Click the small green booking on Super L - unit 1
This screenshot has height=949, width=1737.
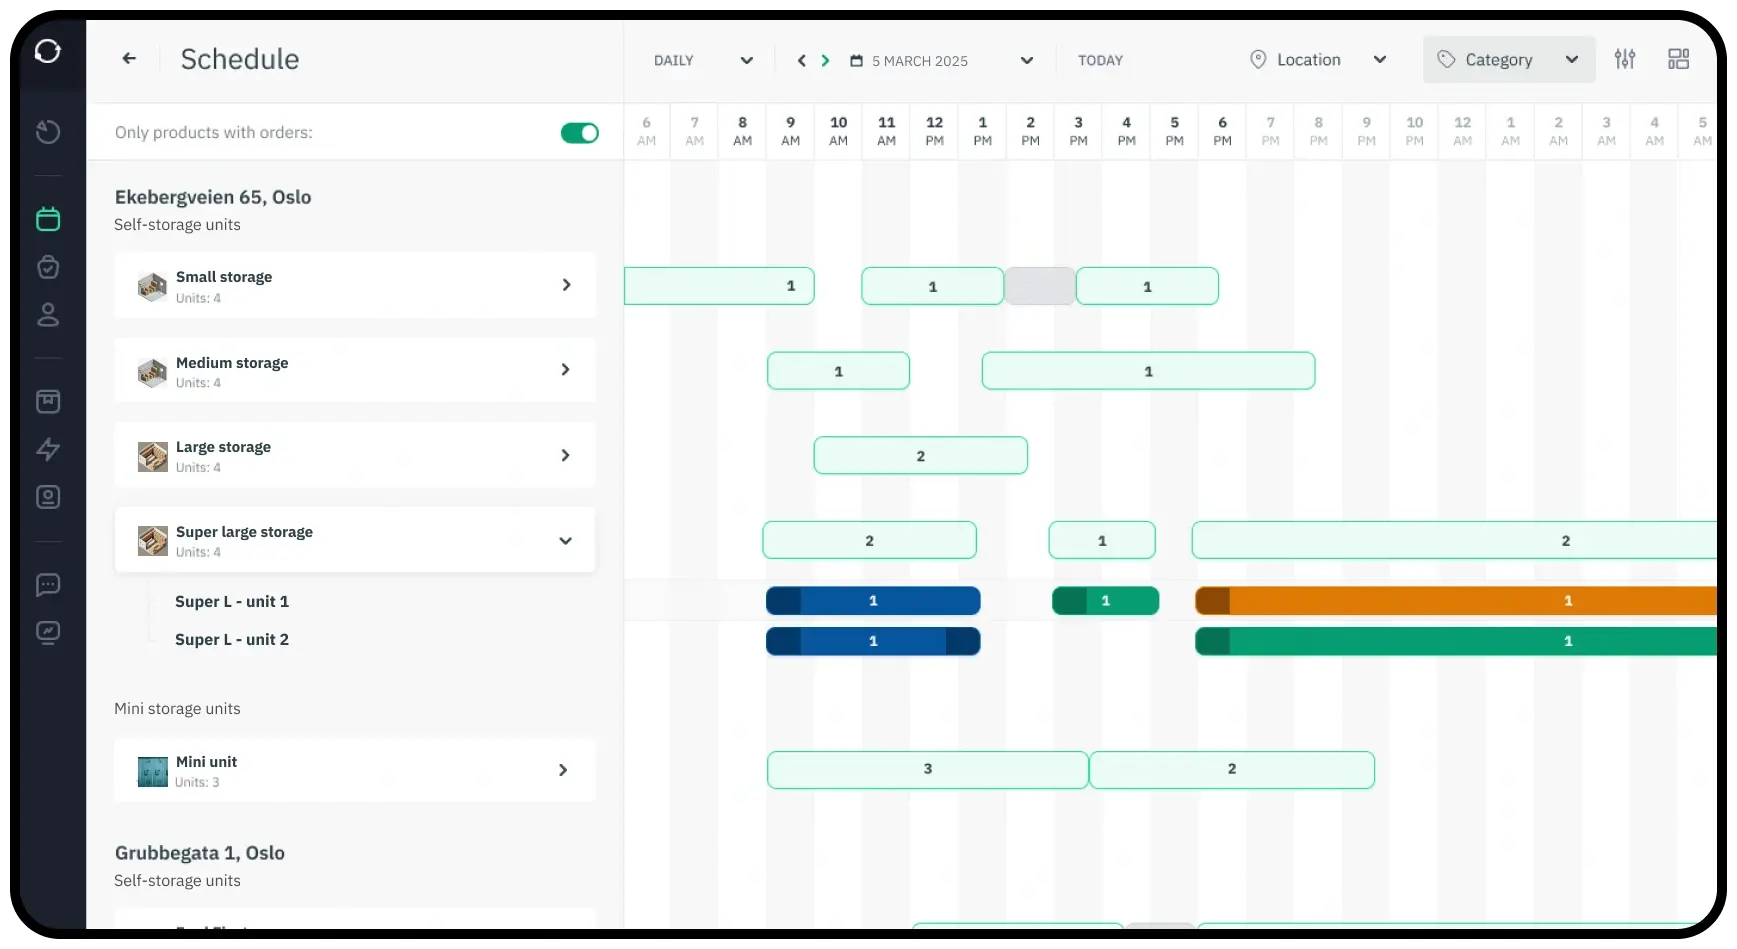[x=1105, y=601]
